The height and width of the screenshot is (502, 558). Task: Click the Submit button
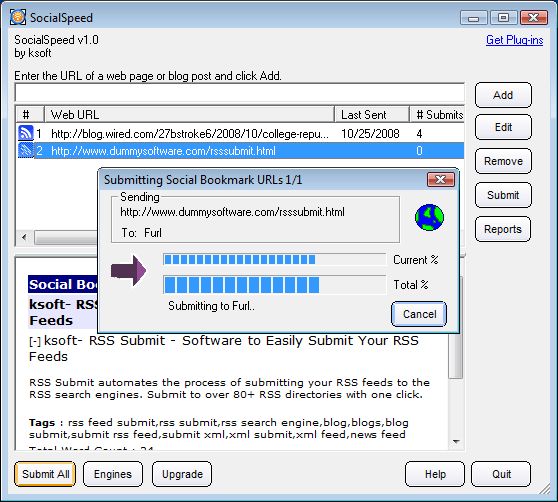click(503, 195)
